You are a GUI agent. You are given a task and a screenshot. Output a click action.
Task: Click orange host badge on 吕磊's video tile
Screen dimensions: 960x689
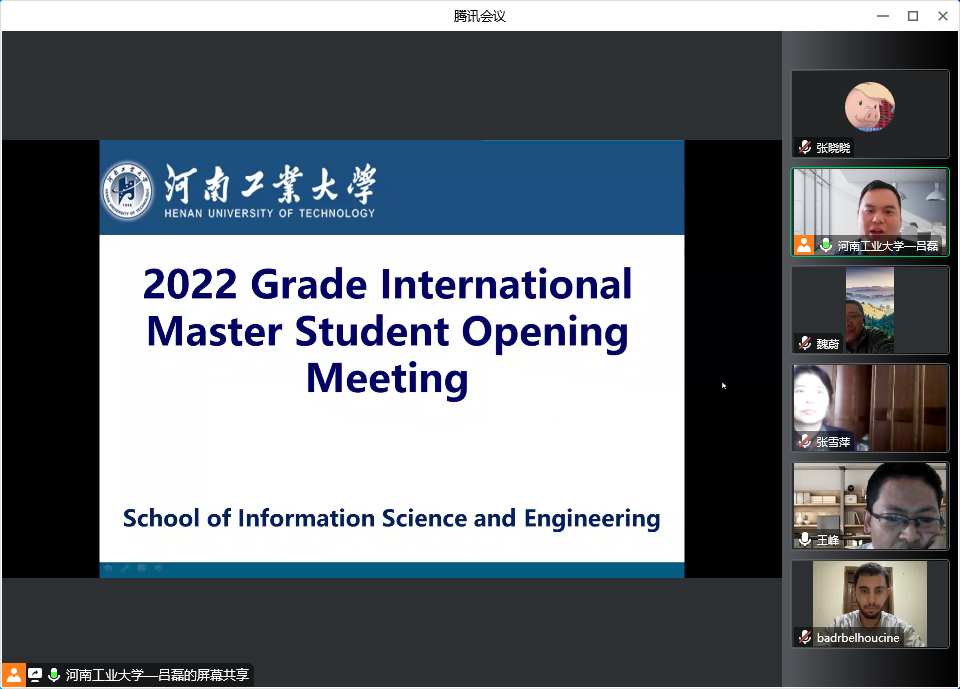804,245
